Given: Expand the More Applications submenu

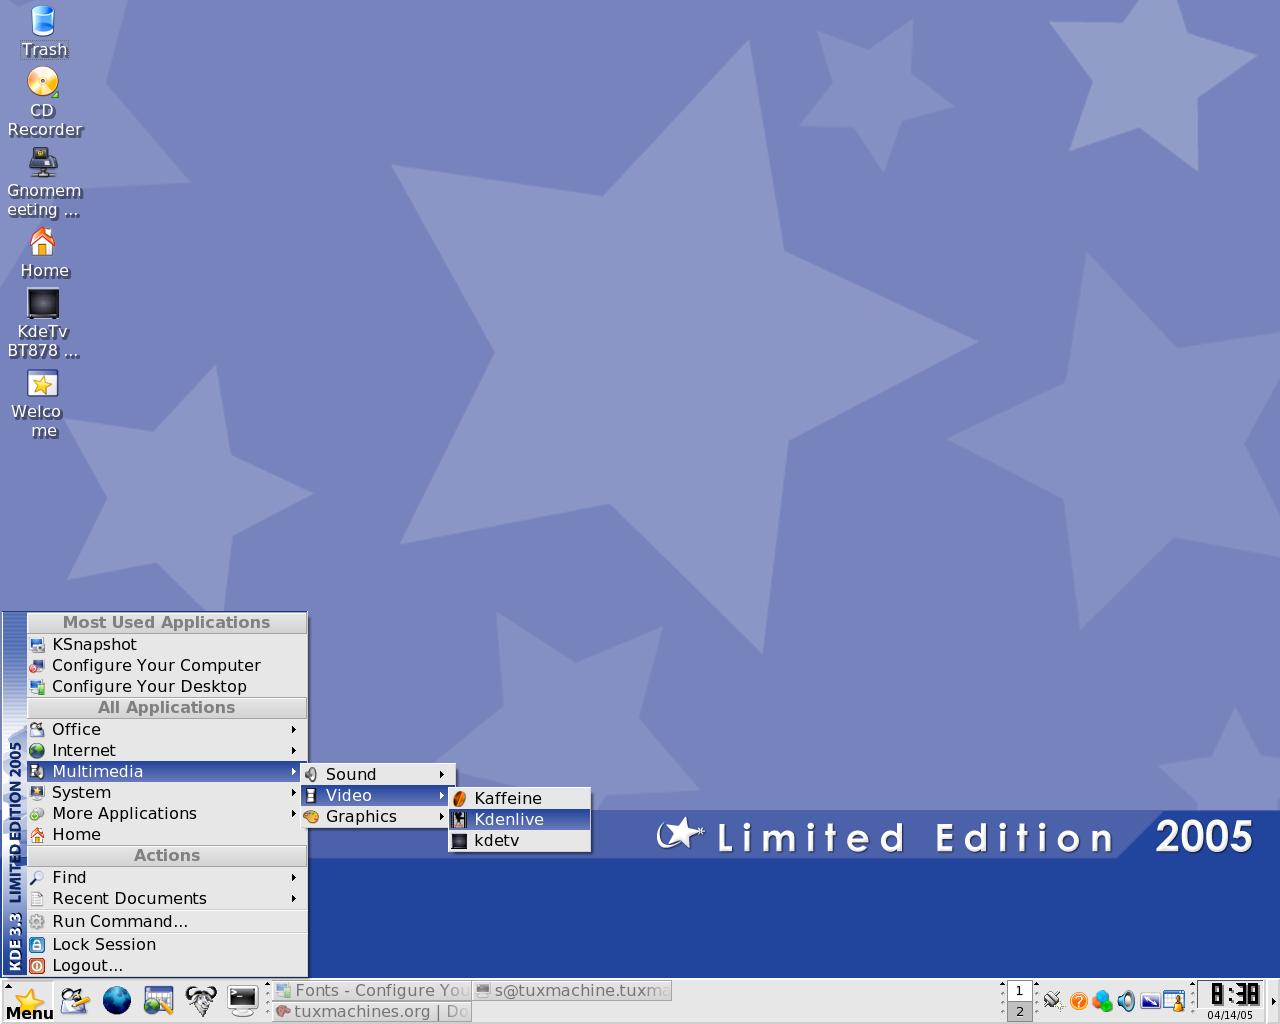Looking at the screenshot, I should (x=167, y=813).
